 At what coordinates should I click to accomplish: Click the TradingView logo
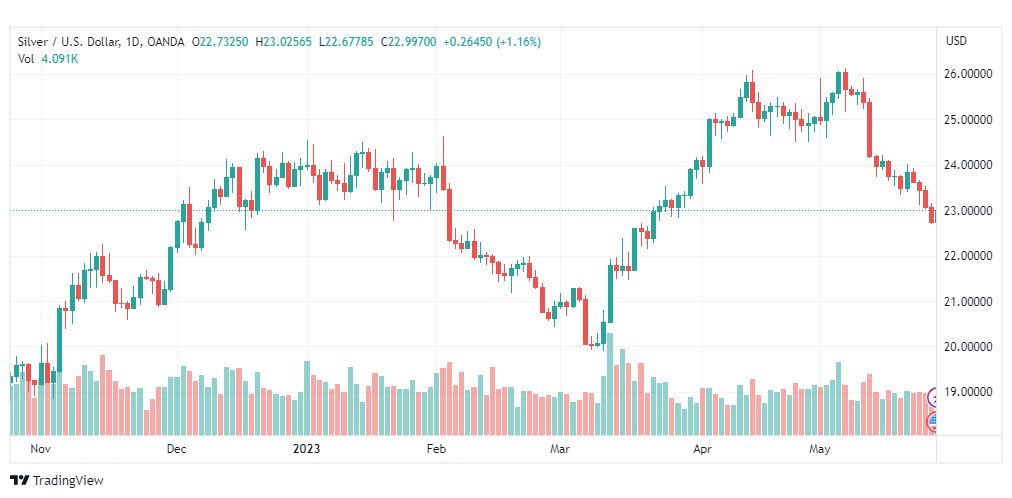pos(57,481)
